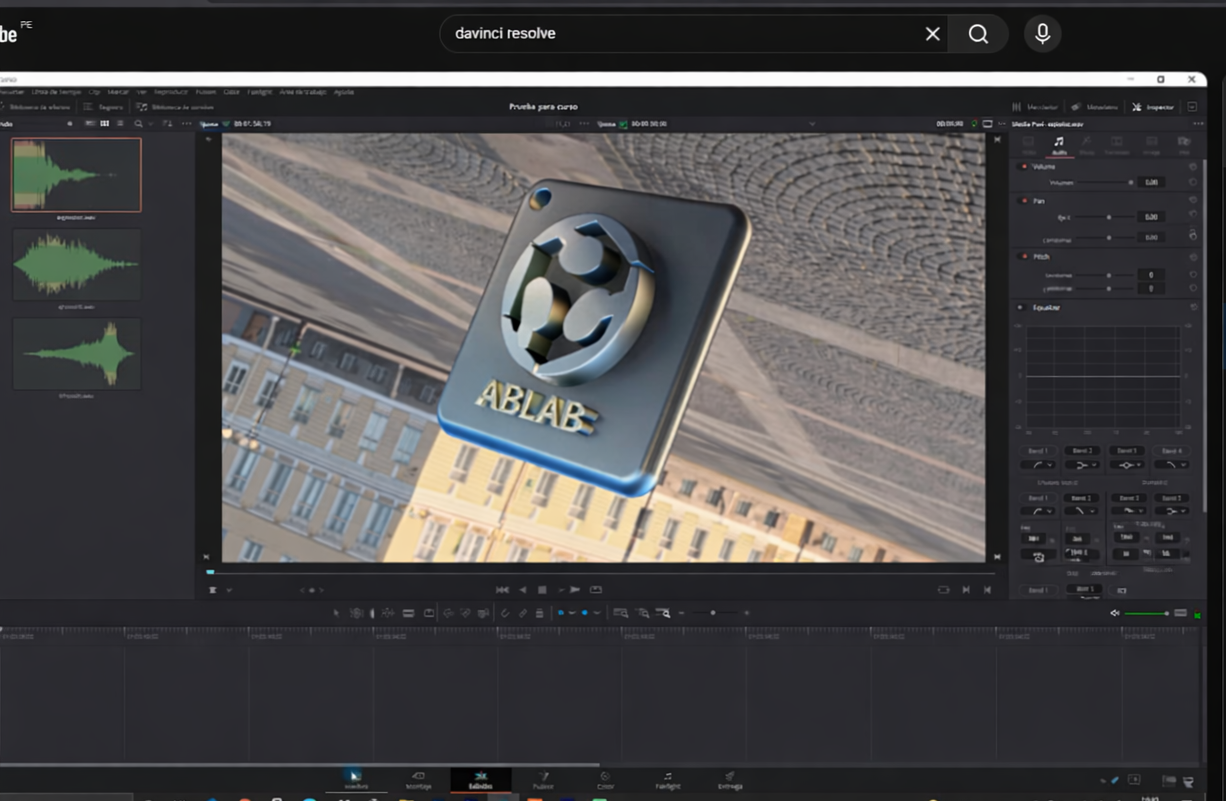Screen dimensions: 1226x801
Task: Open Band 3 filter type dropdown
Action: [x=1127, y=465]
